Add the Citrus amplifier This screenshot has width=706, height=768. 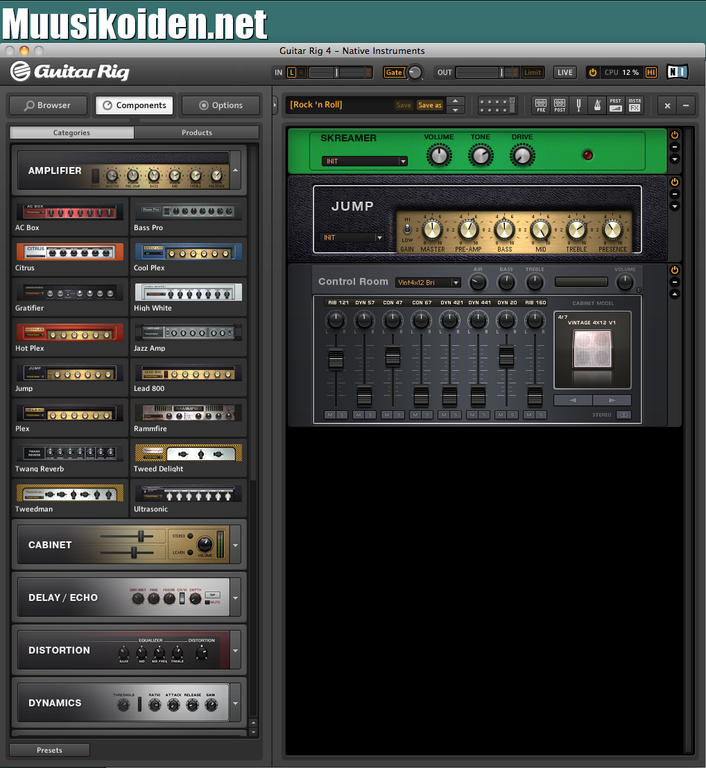69,257
